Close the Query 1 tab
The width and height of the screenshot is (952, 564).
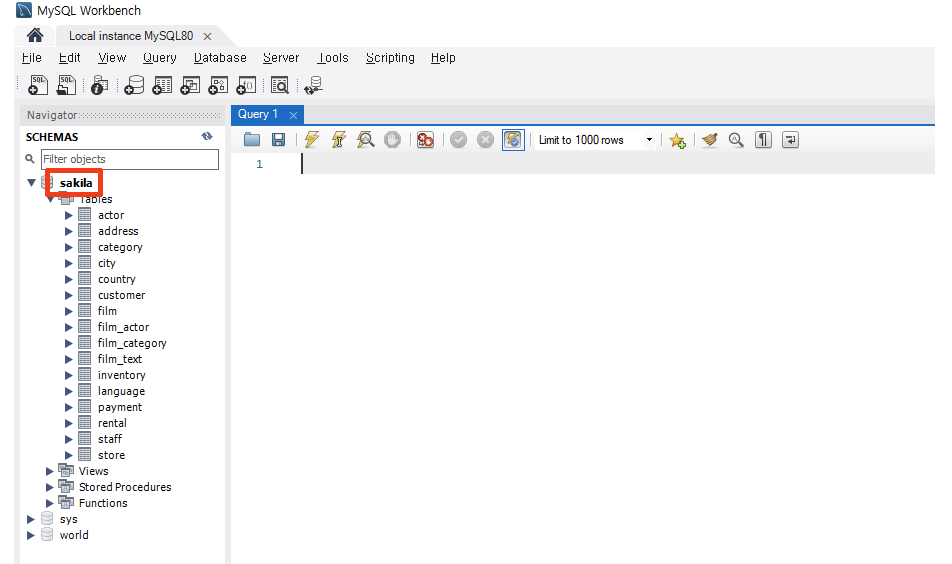point(293,115)
